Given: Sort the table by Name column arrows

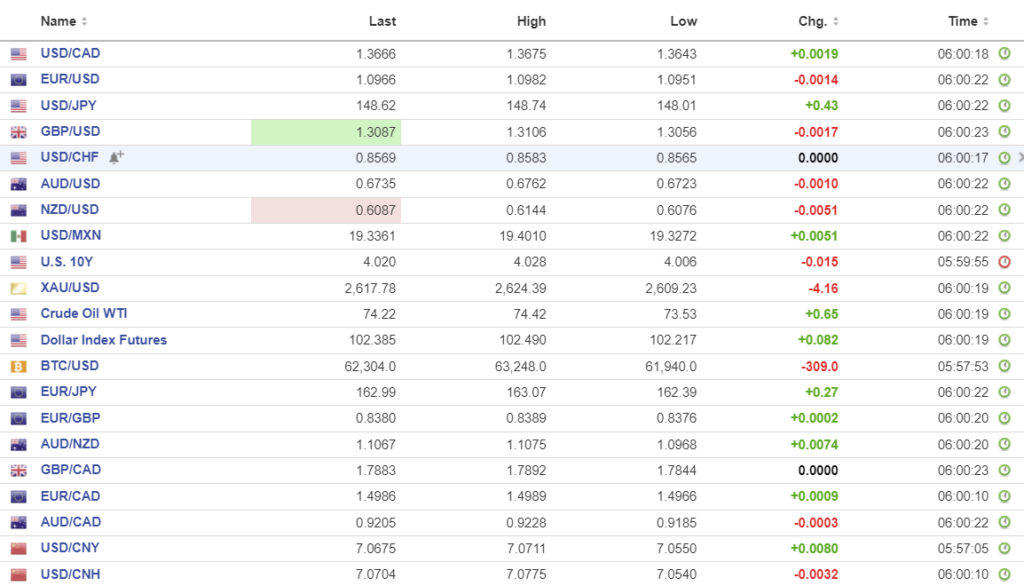Looking at the screenshot, I should point(84,21).
